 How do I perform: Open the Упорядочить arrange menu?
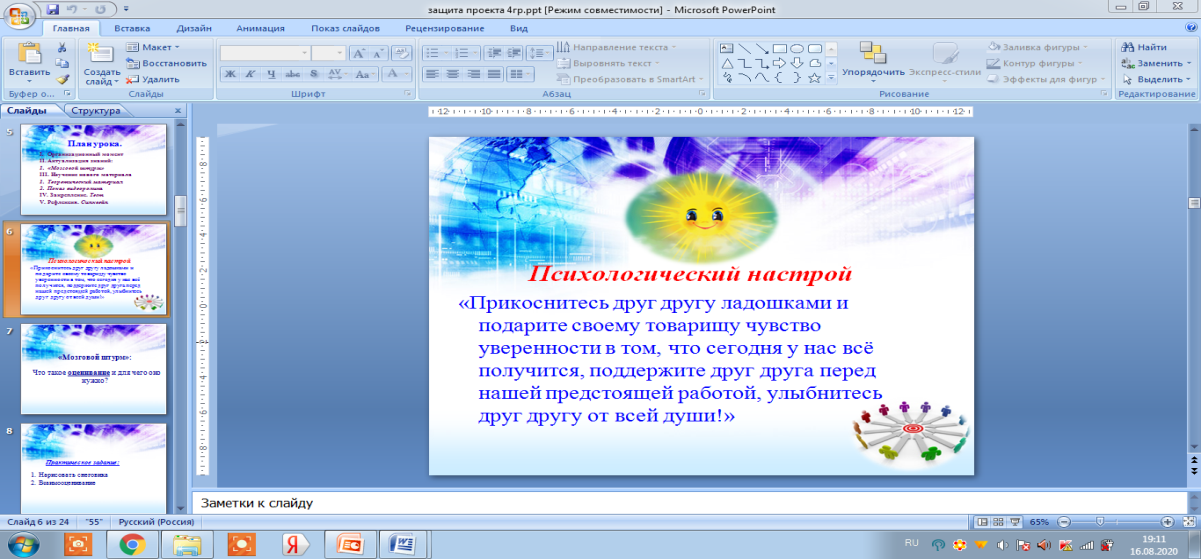click(874, 60)
